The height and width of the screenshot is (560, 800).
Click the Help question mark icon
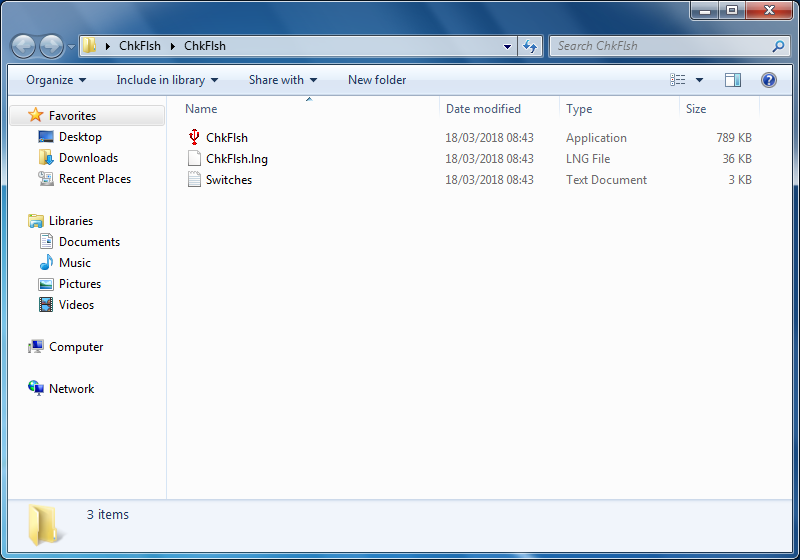coord(768,80)
